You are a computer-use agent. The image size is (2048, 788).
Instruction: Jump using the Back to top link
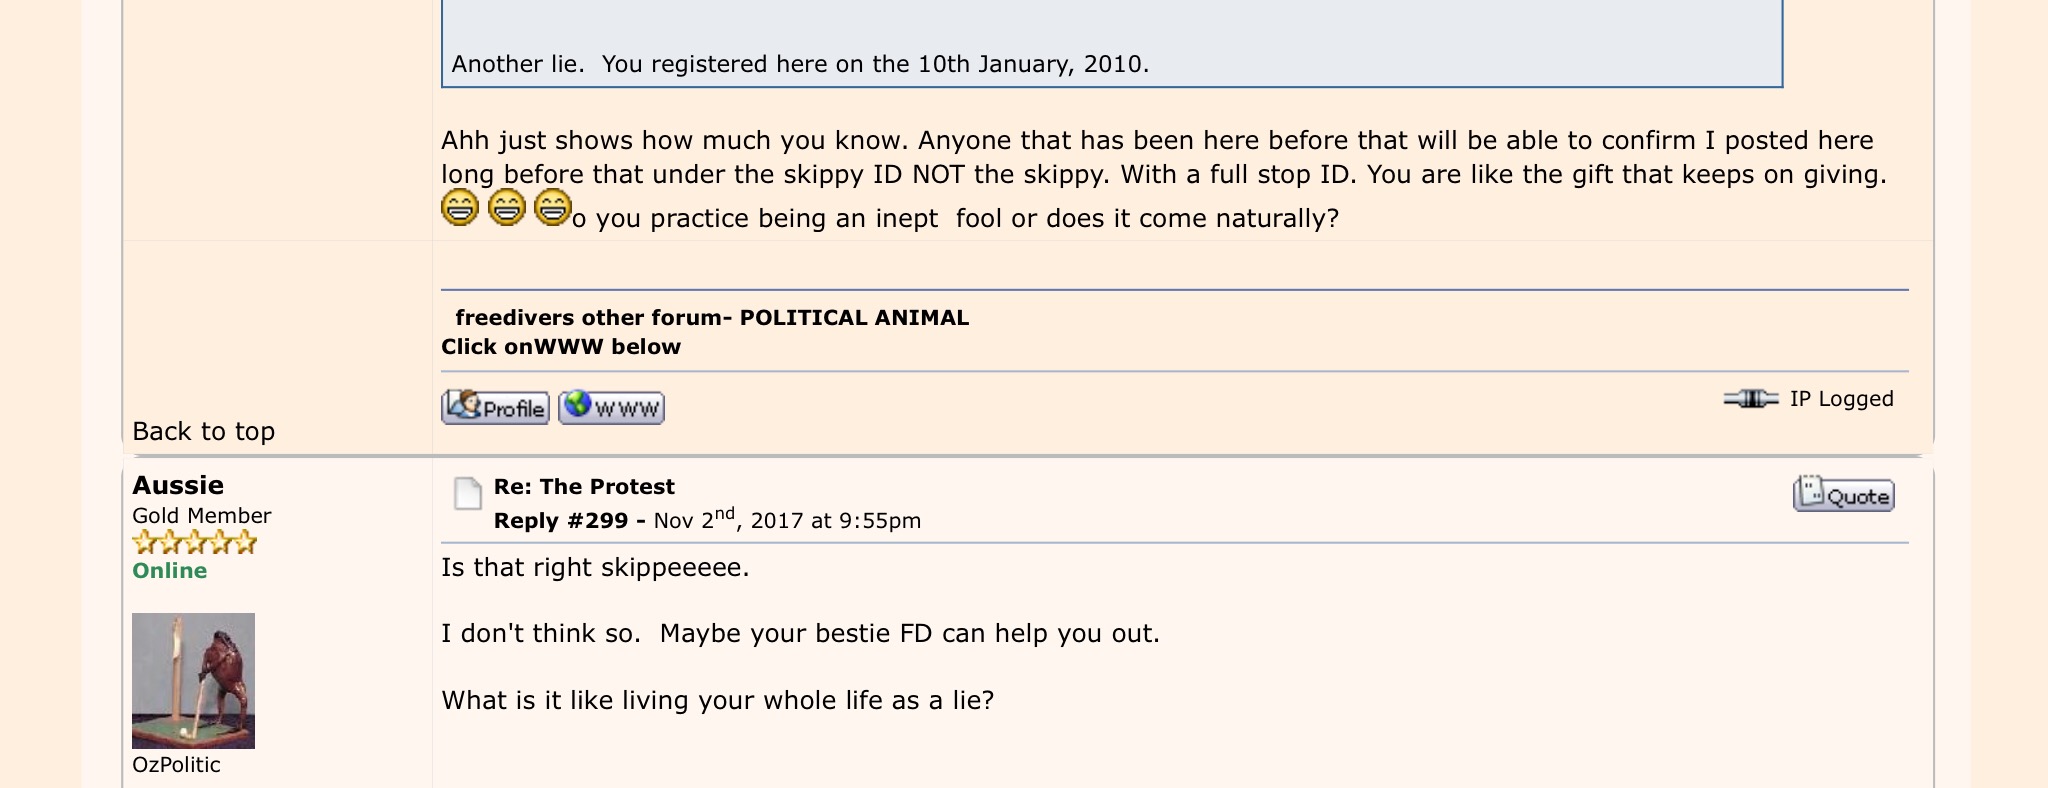tap(203, 431)
